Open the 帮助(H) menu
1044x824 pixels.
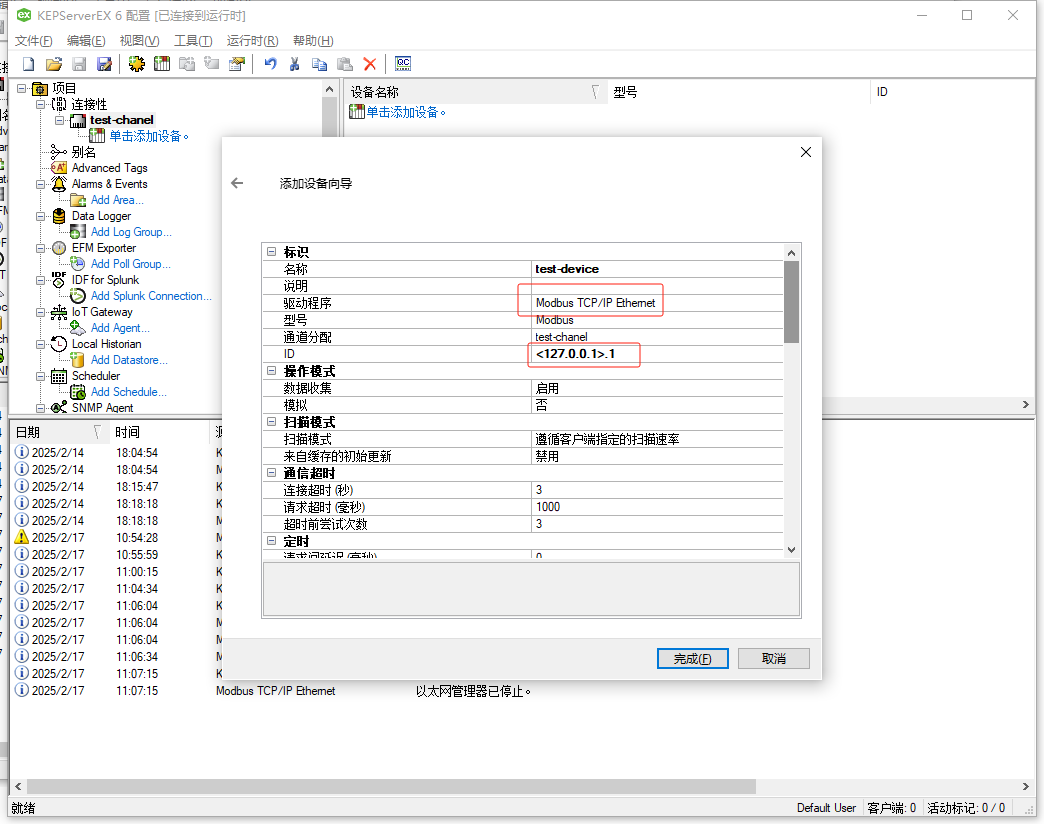[313, 41]
